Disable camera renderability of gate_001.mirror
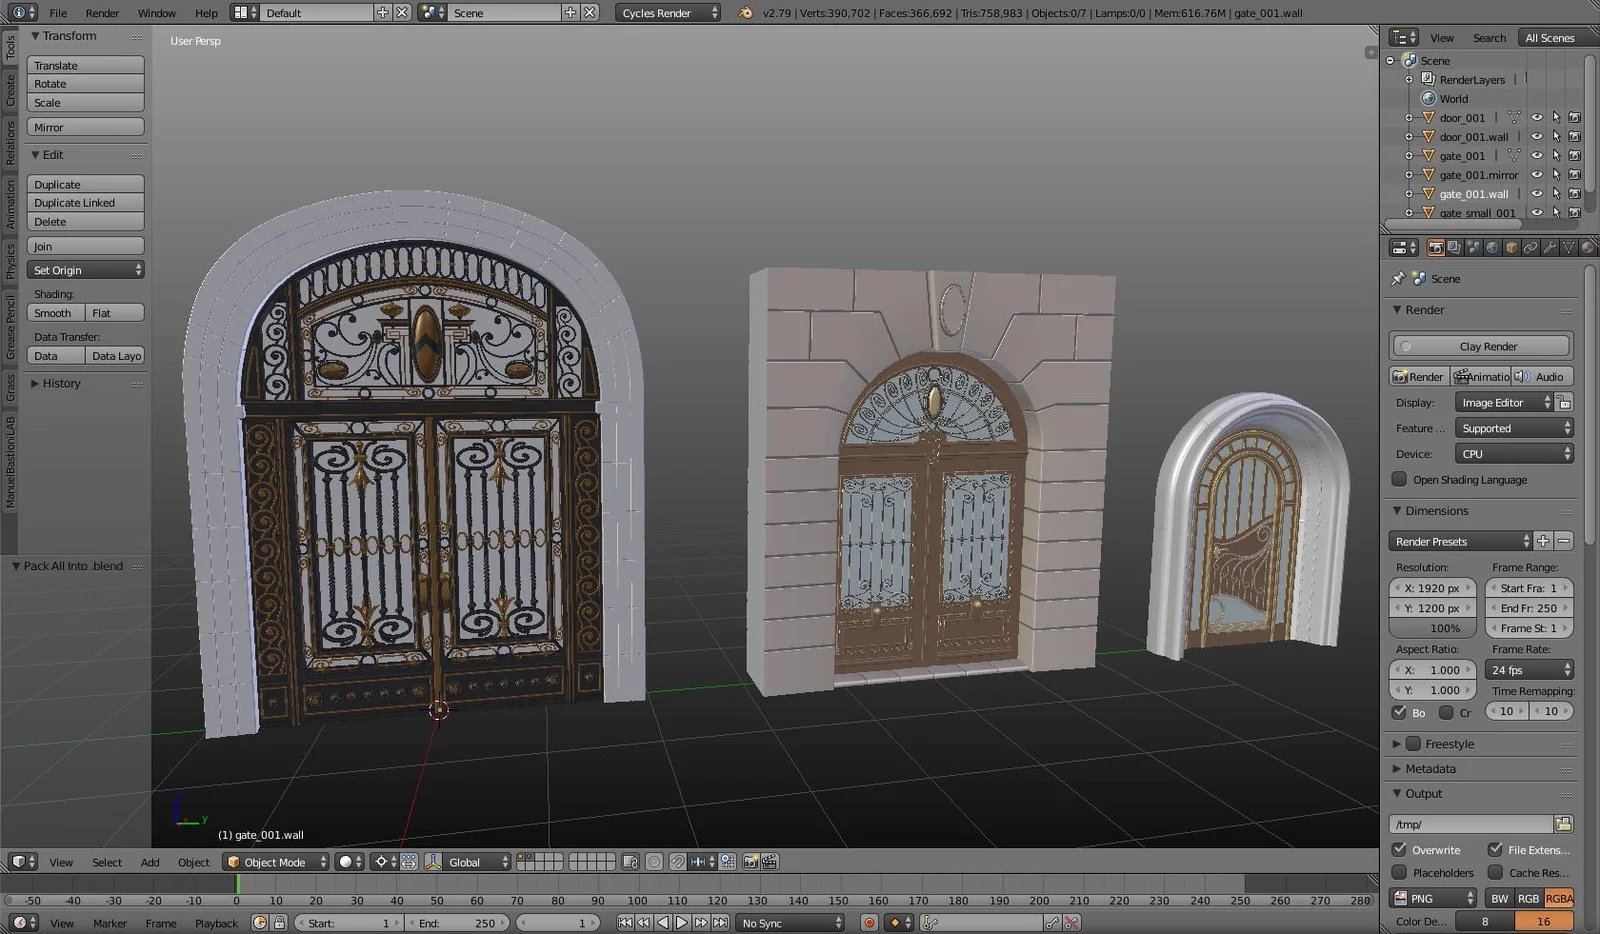The width and height of the screenshot is (1600, 934). [1575, 174]
